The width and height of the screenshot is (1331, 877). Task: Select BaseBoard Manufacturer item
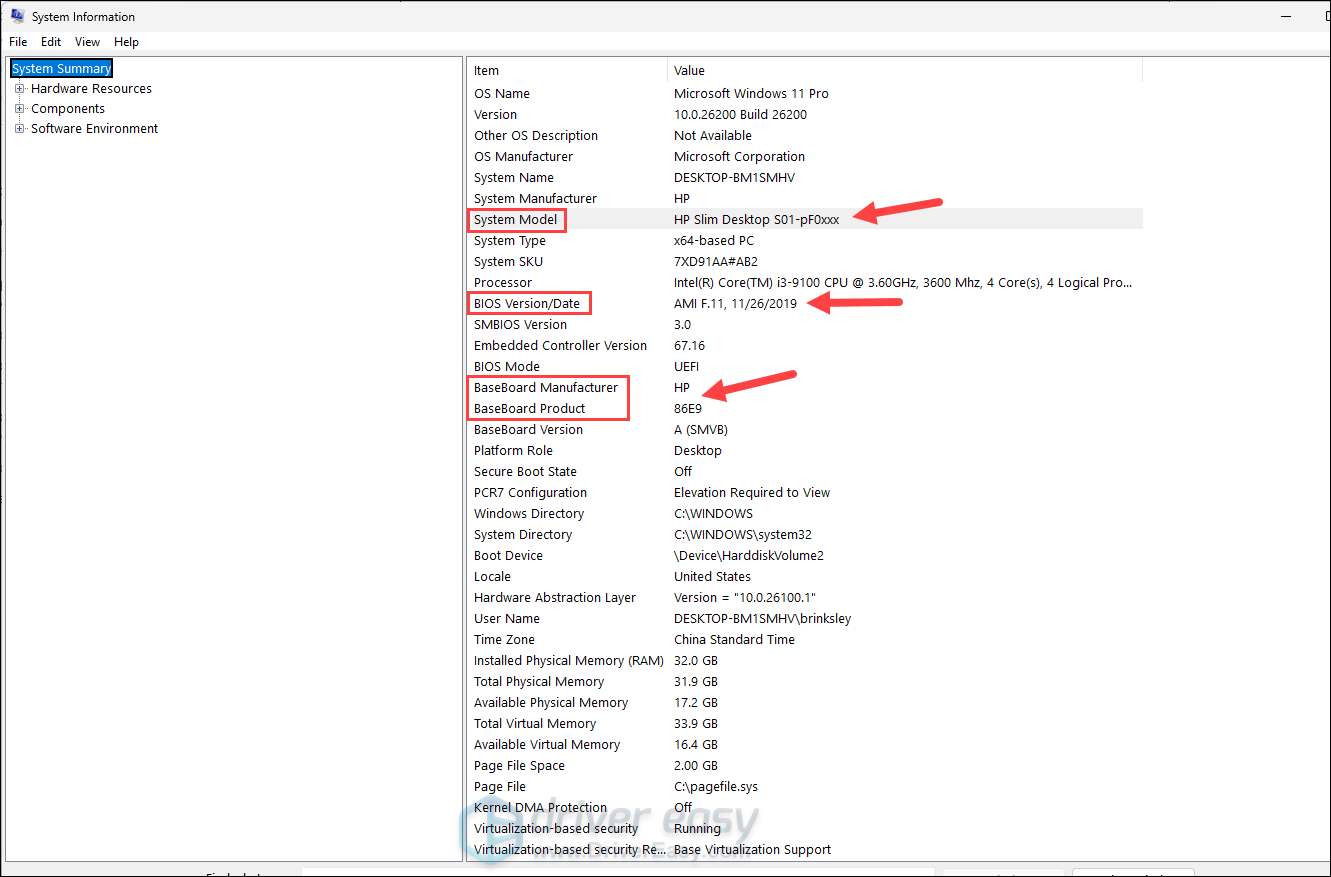coord(546,387)
